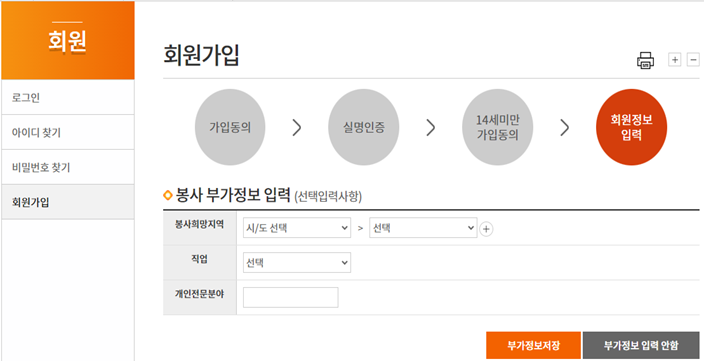Screen dimensions: 704x361
Task: Click the 개인전문분야 text field
Action: coord(290,297)
